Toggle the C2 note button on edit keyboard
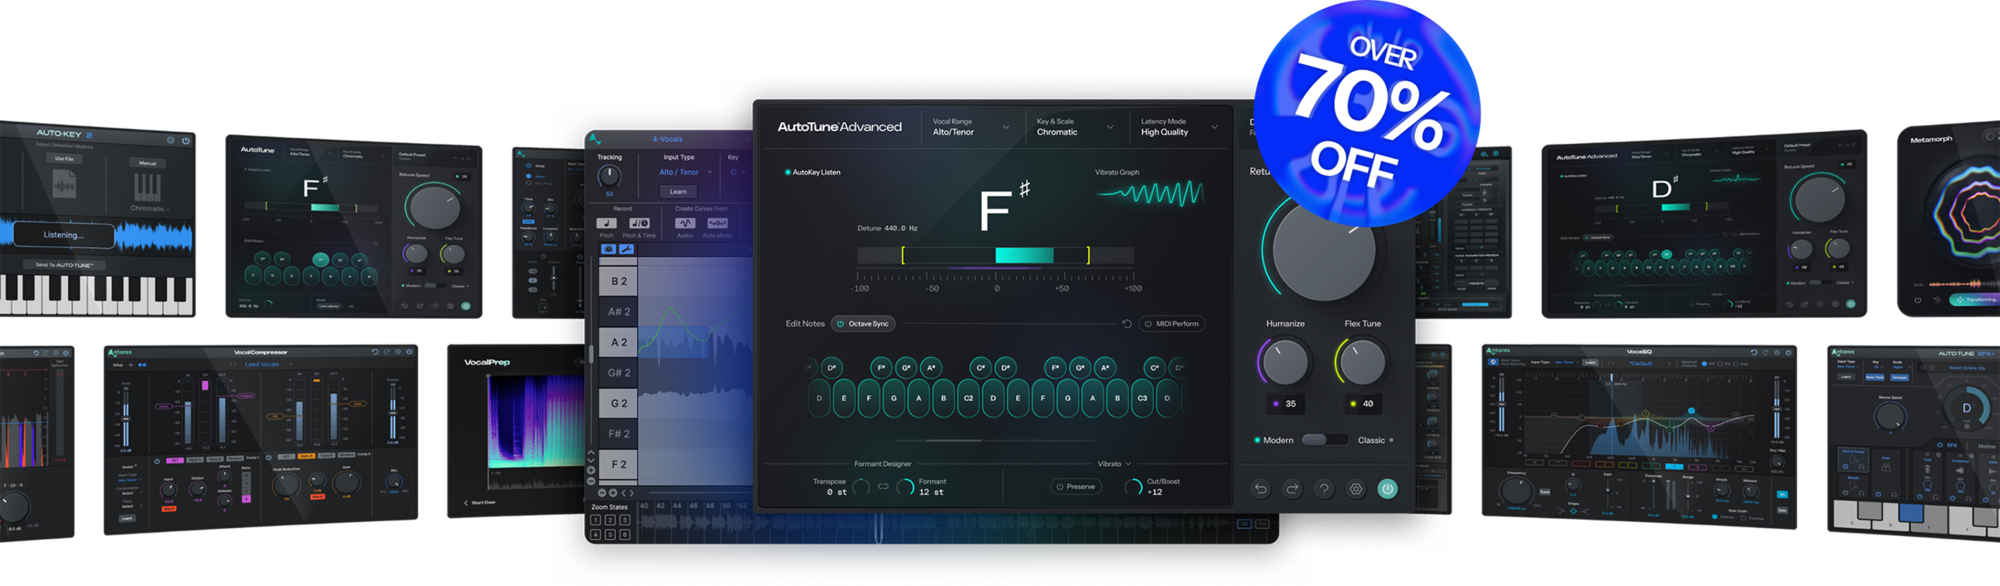 tap(968, 397)
